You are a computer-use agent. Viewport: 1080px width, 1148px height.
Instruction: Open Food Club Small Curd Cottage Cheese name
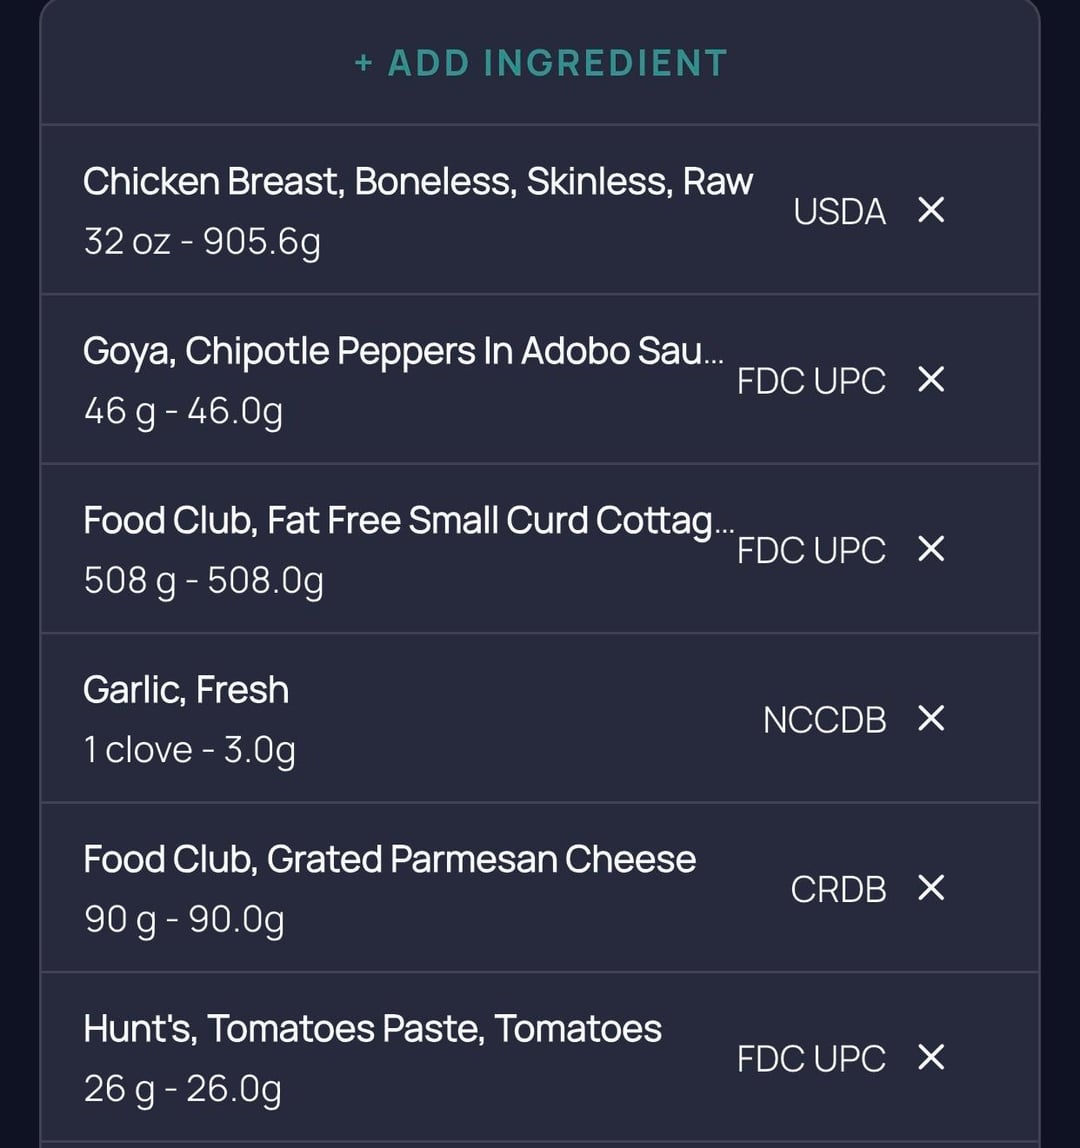click(x=408, y=520)
